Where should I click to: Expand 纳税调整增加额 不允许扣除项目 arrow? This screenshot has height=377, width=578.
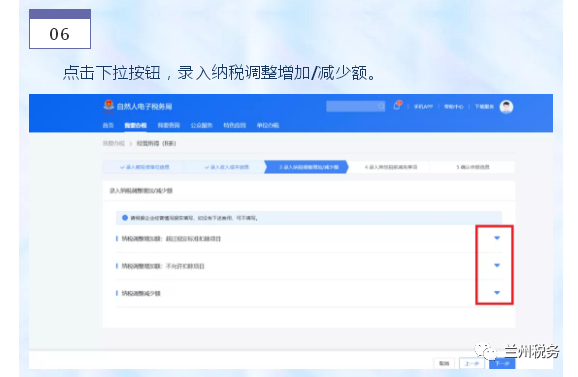pyautogui.click(x=497, y=265)
